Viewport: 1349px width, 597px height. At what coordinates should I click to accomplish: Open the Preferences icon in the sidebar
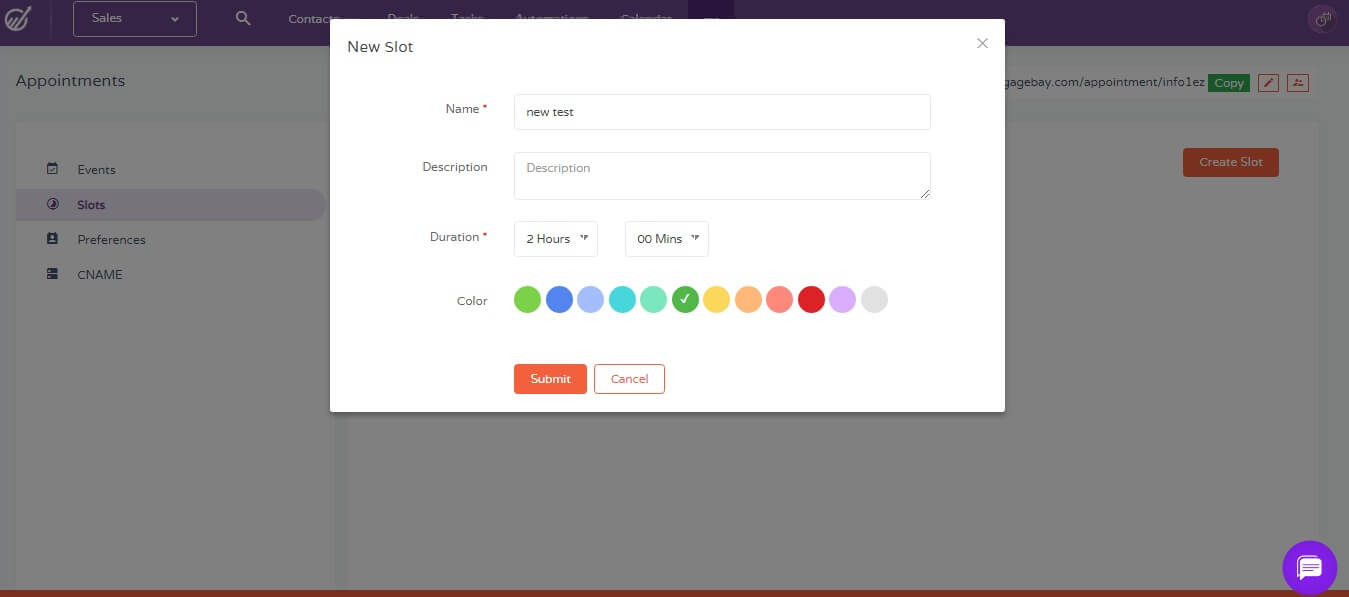click(53, 239)
